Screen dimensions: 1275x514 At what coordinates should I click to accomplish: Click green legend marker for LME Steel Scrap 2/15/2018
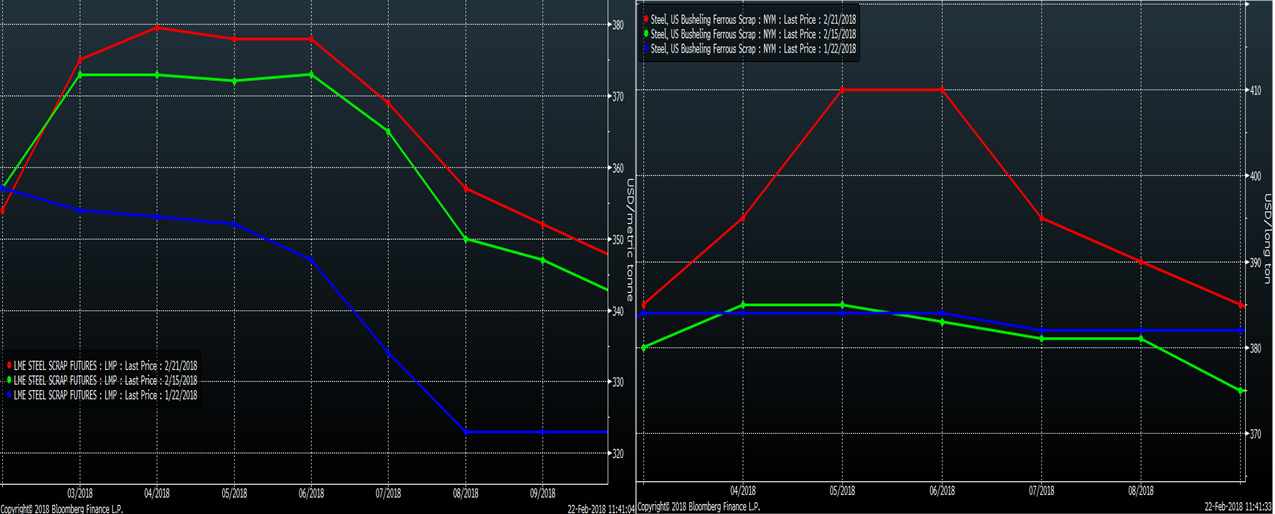[x=10, y=380]
